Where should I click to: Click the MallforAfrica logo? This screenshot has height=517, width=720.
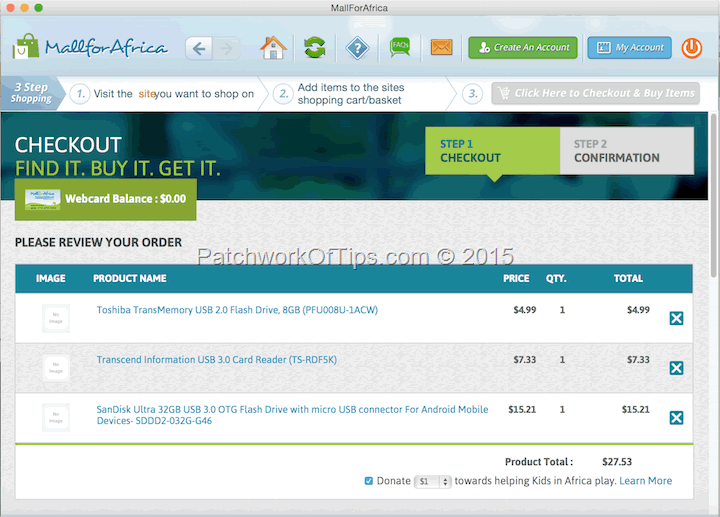click(x=90, y=47)
